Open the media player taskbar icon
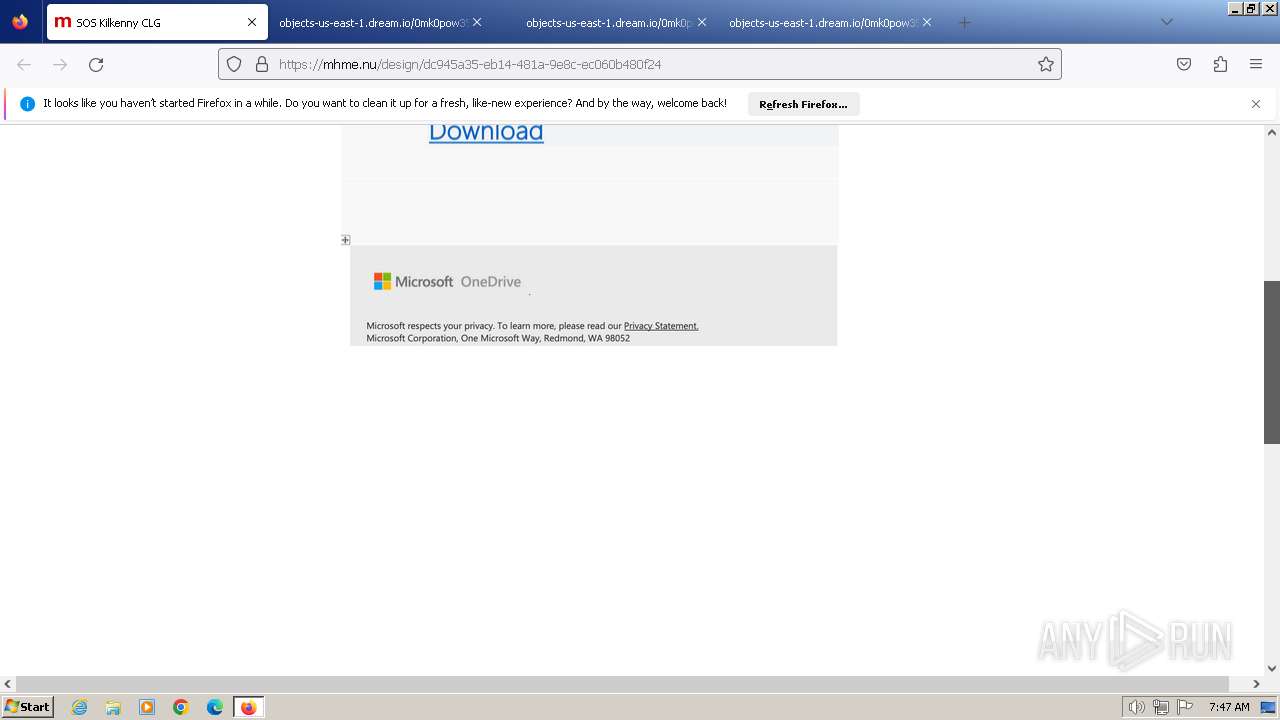Image resolution: width=1280 pixels, height=720 pixels. (147, 707)
